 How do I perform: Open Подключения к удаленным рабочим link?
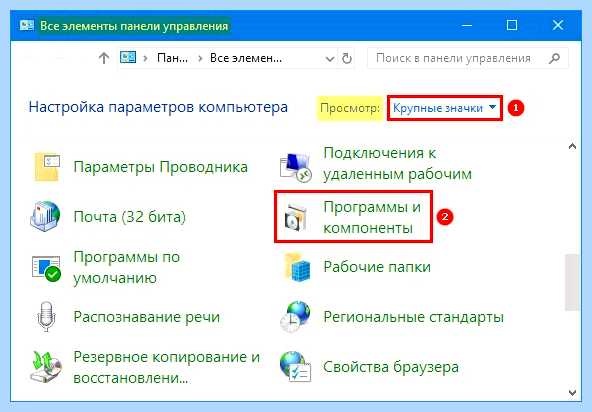pos(398,164)
